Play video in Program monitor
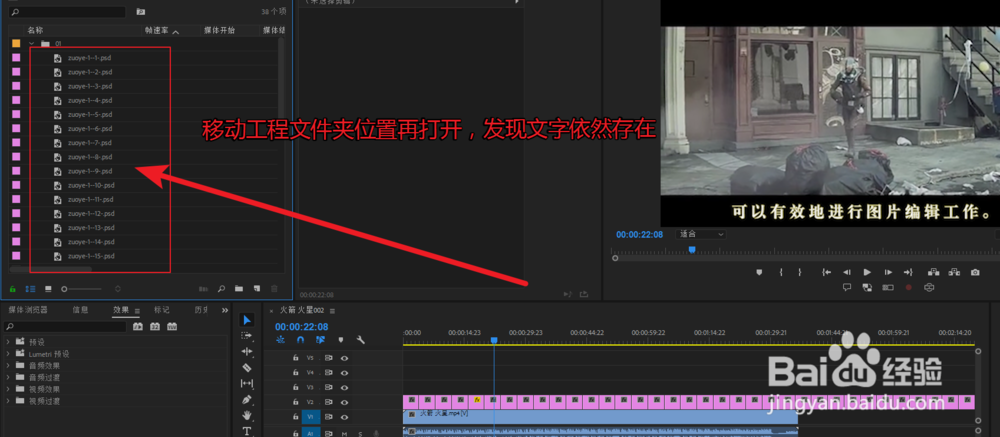Screen dimensions: 1000x437 click(867, 272)
